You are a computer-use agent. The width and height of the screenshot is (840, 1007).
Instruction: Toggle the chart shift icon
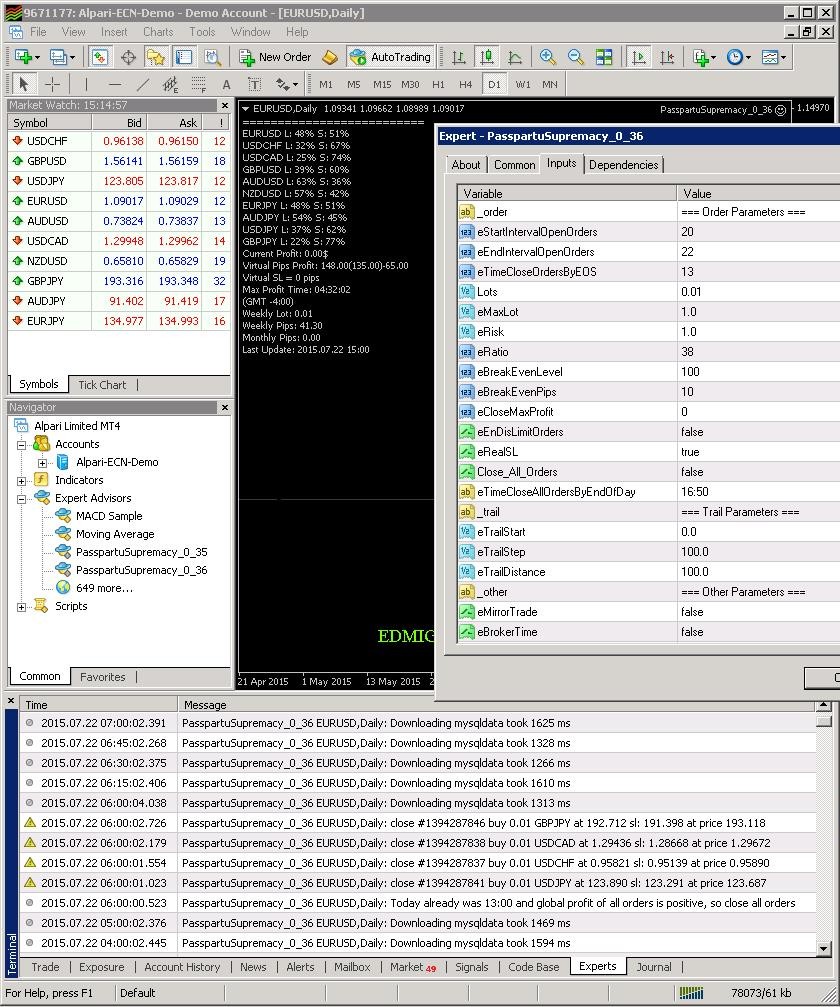[x=667, y=57]
